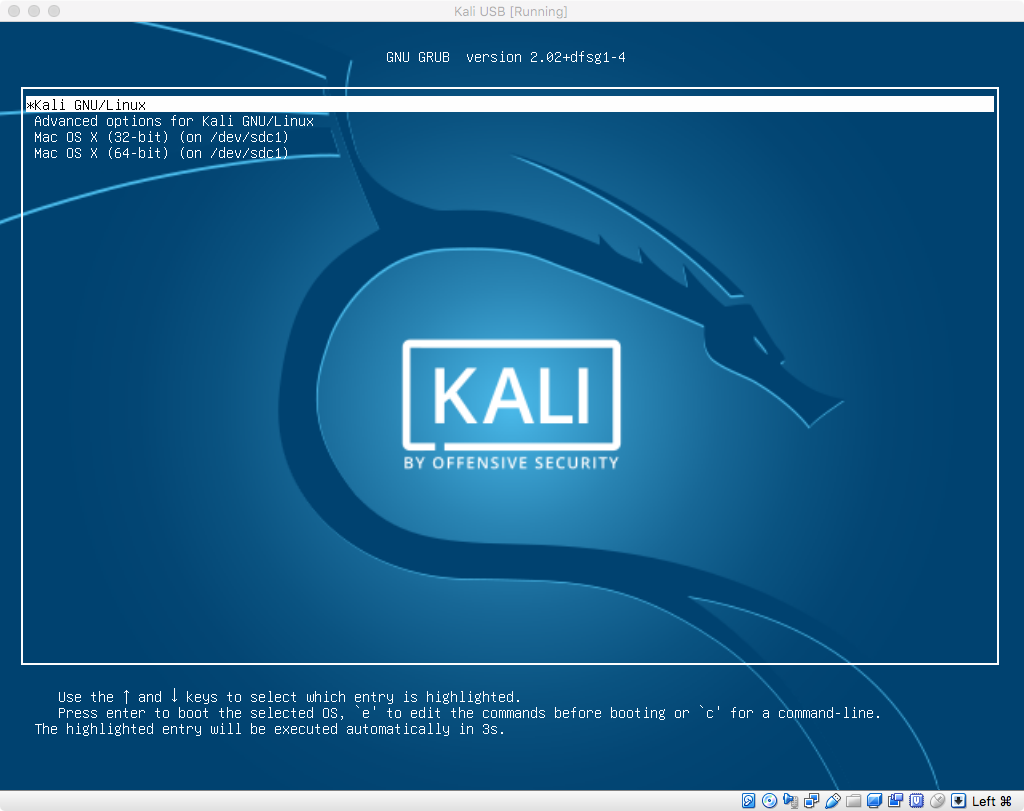The width and height of the screenshot is (1024, 811).
Task: Click the audio status icon
Action: (790, 801)
